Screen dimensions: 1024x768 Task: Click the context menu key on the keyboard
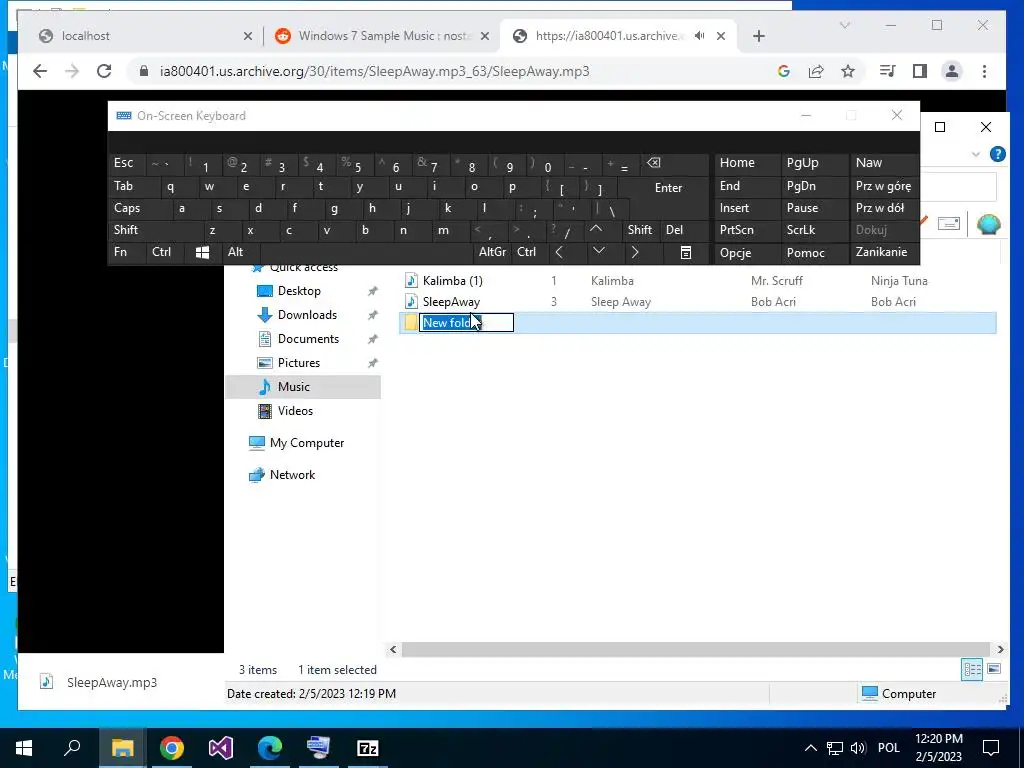[x=686, y=252]
